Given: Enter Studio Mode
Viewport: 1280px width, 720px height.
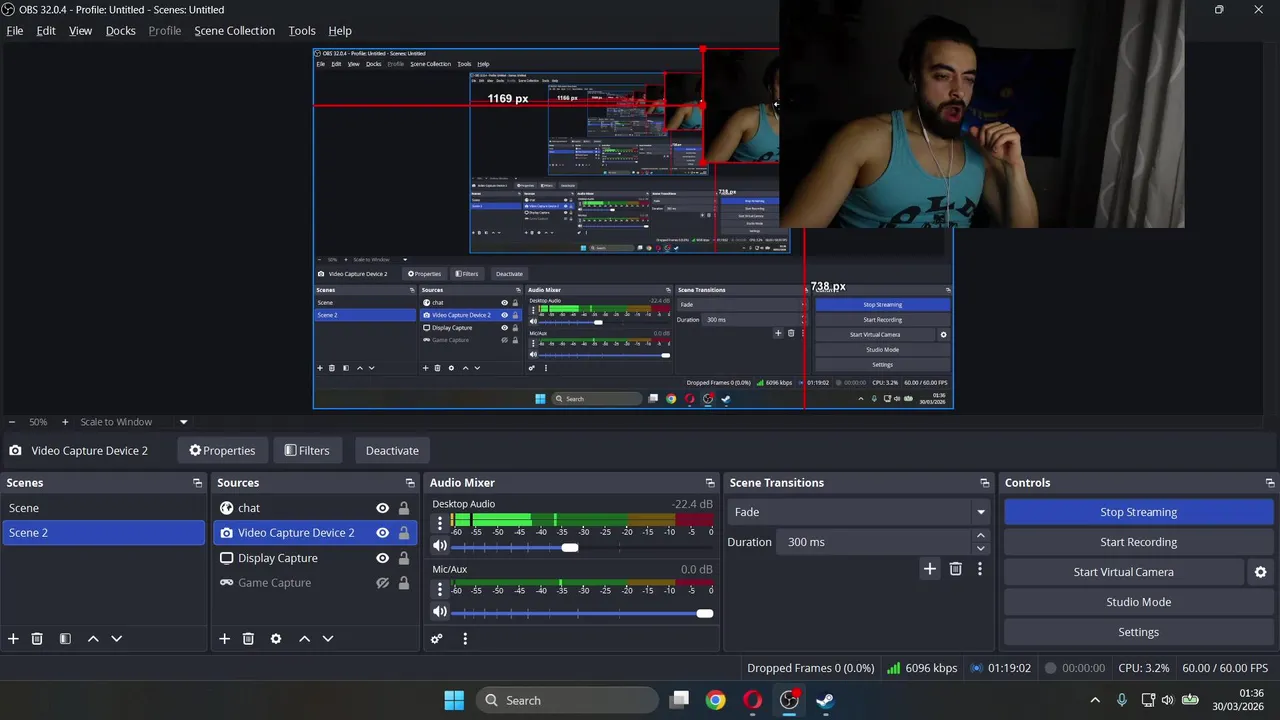Looking at the screenshot, I should click(x=1138, y=602).
